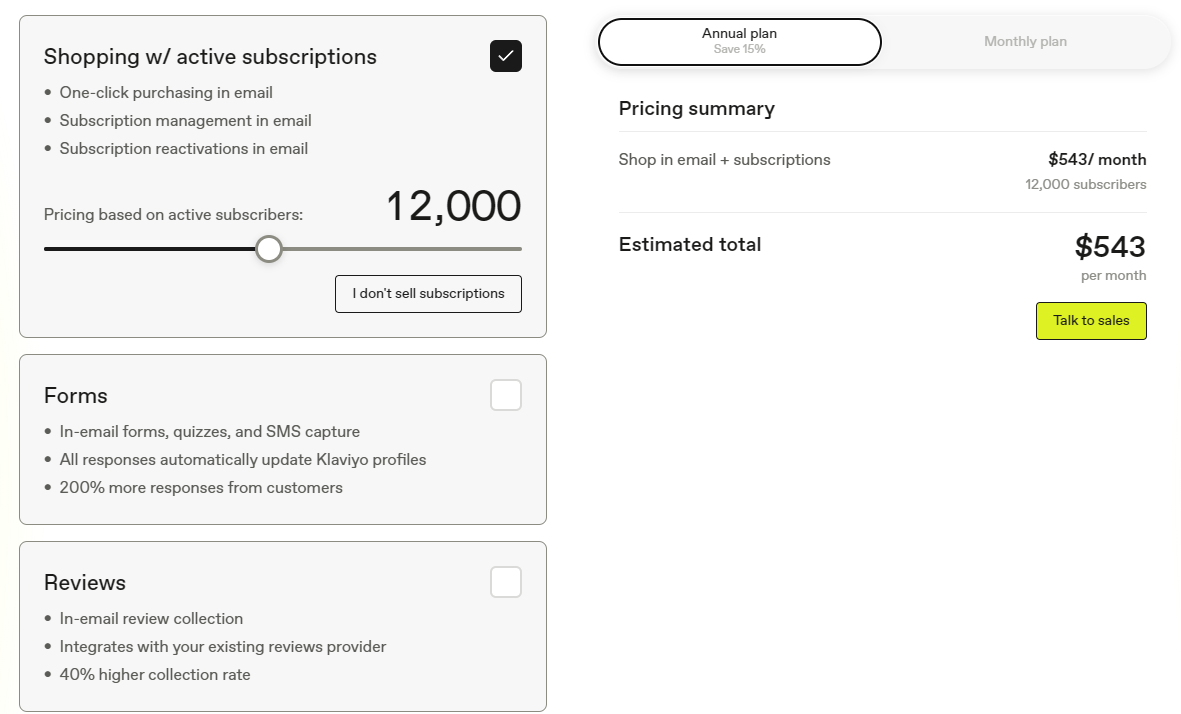Image resolution: width=1181 pixels, height=714 pixels.
Task: Click the large 12,000 subscriber count
Action: [453, 206]
